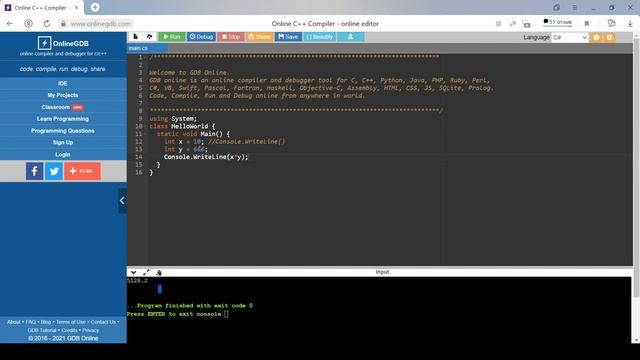Close the Online C++ Compiler browser tab

pos(76,8)
